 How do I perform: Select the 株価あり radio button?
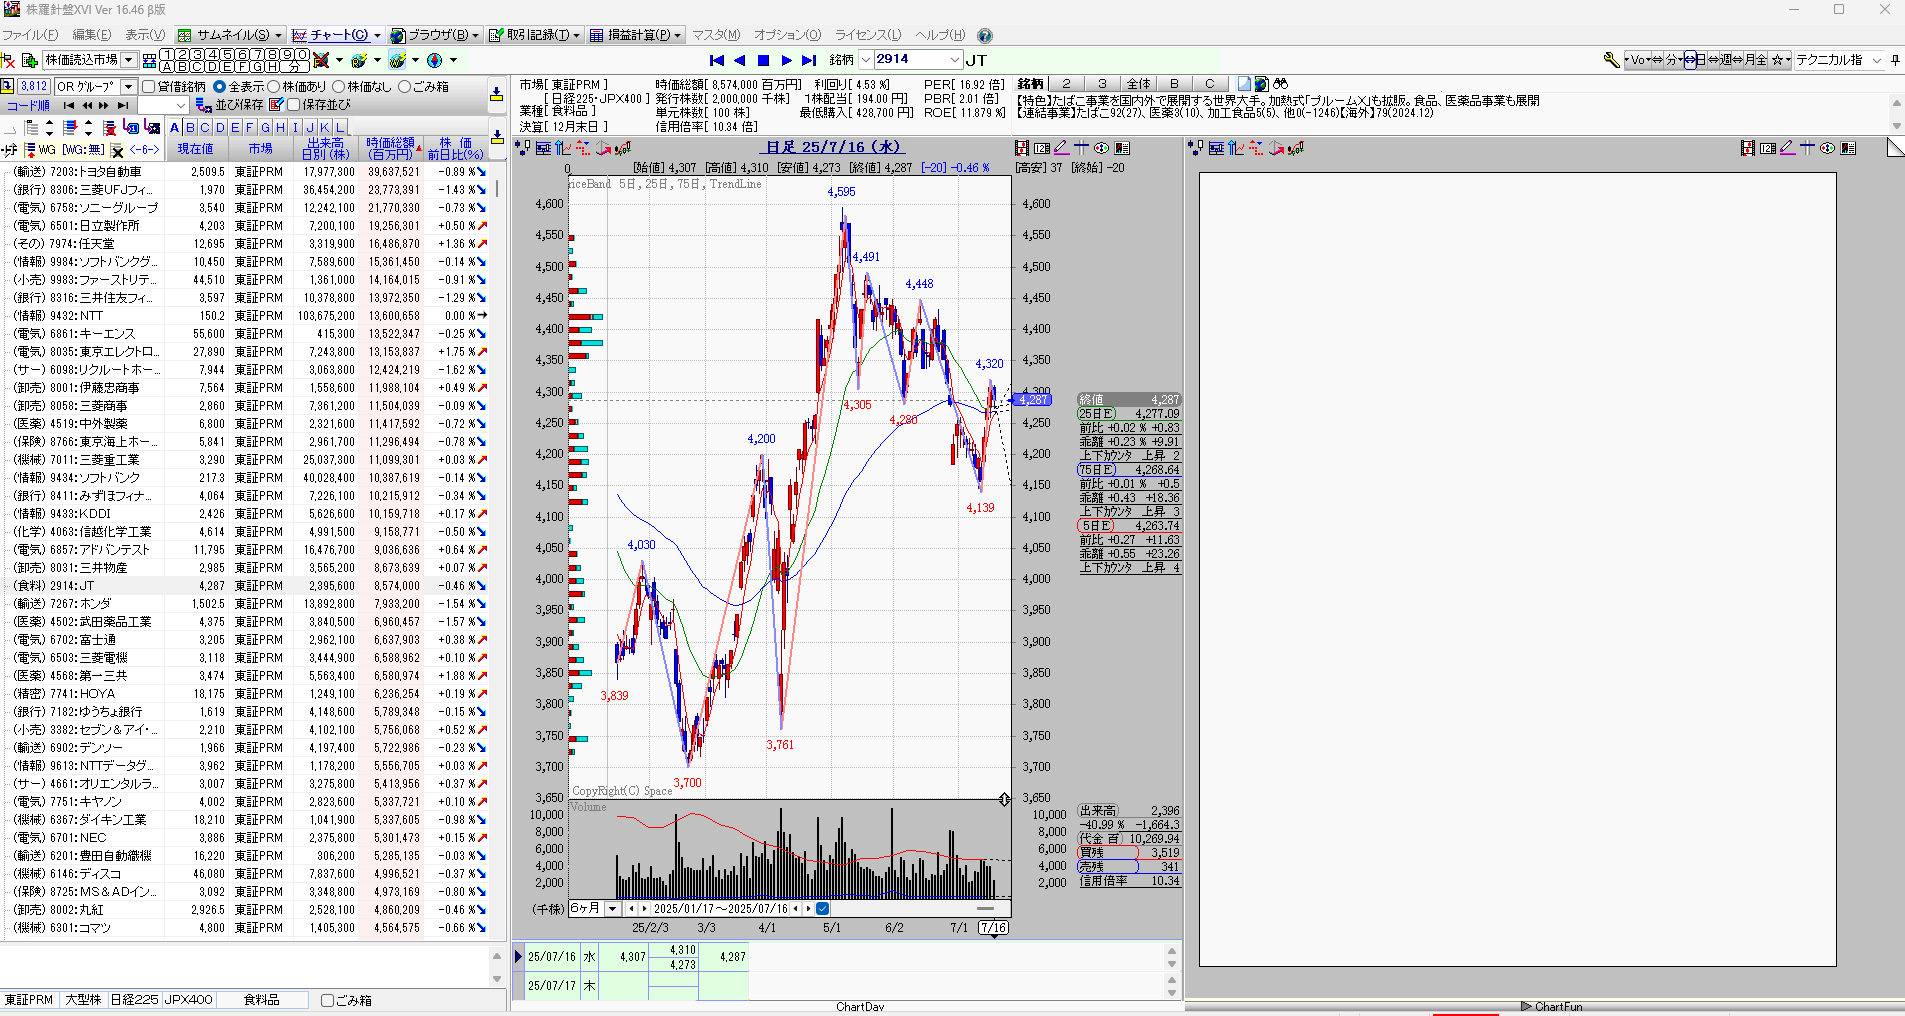click(273, 87)
